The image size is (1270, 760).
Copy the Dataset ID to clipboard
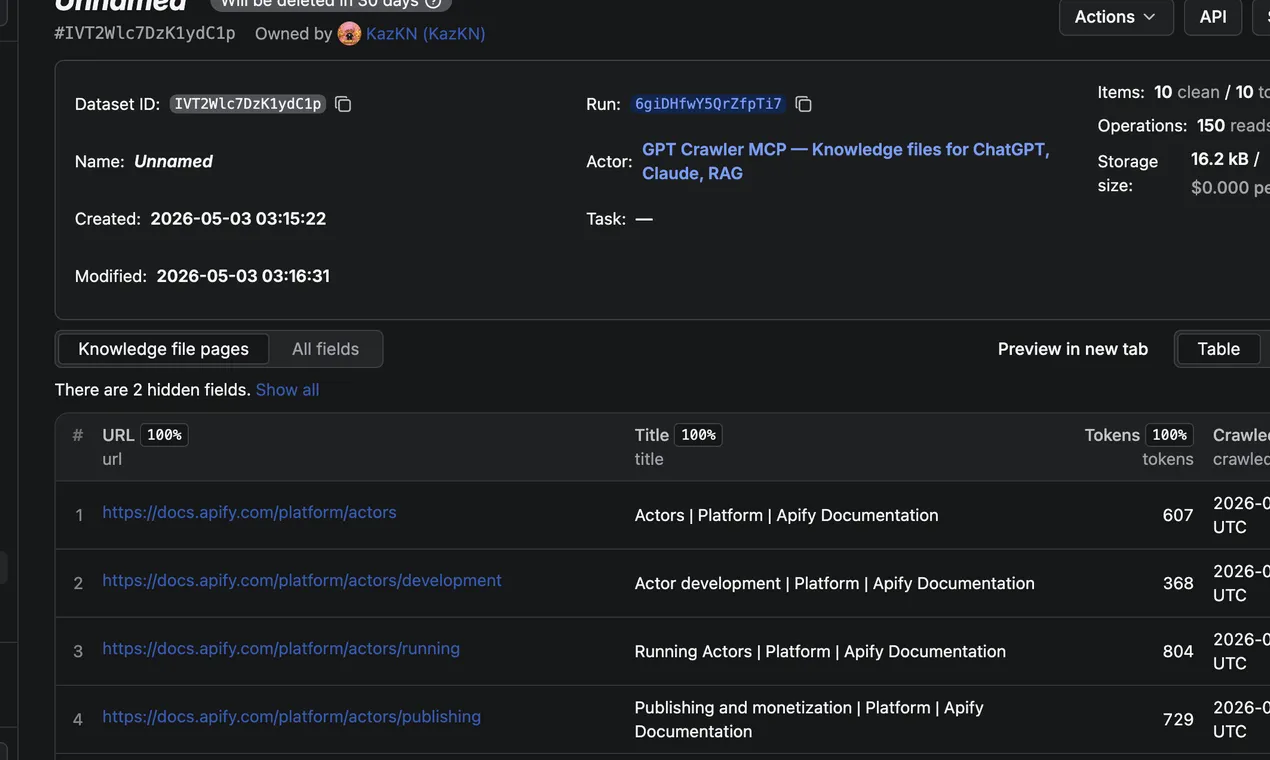tap(343, 104)
